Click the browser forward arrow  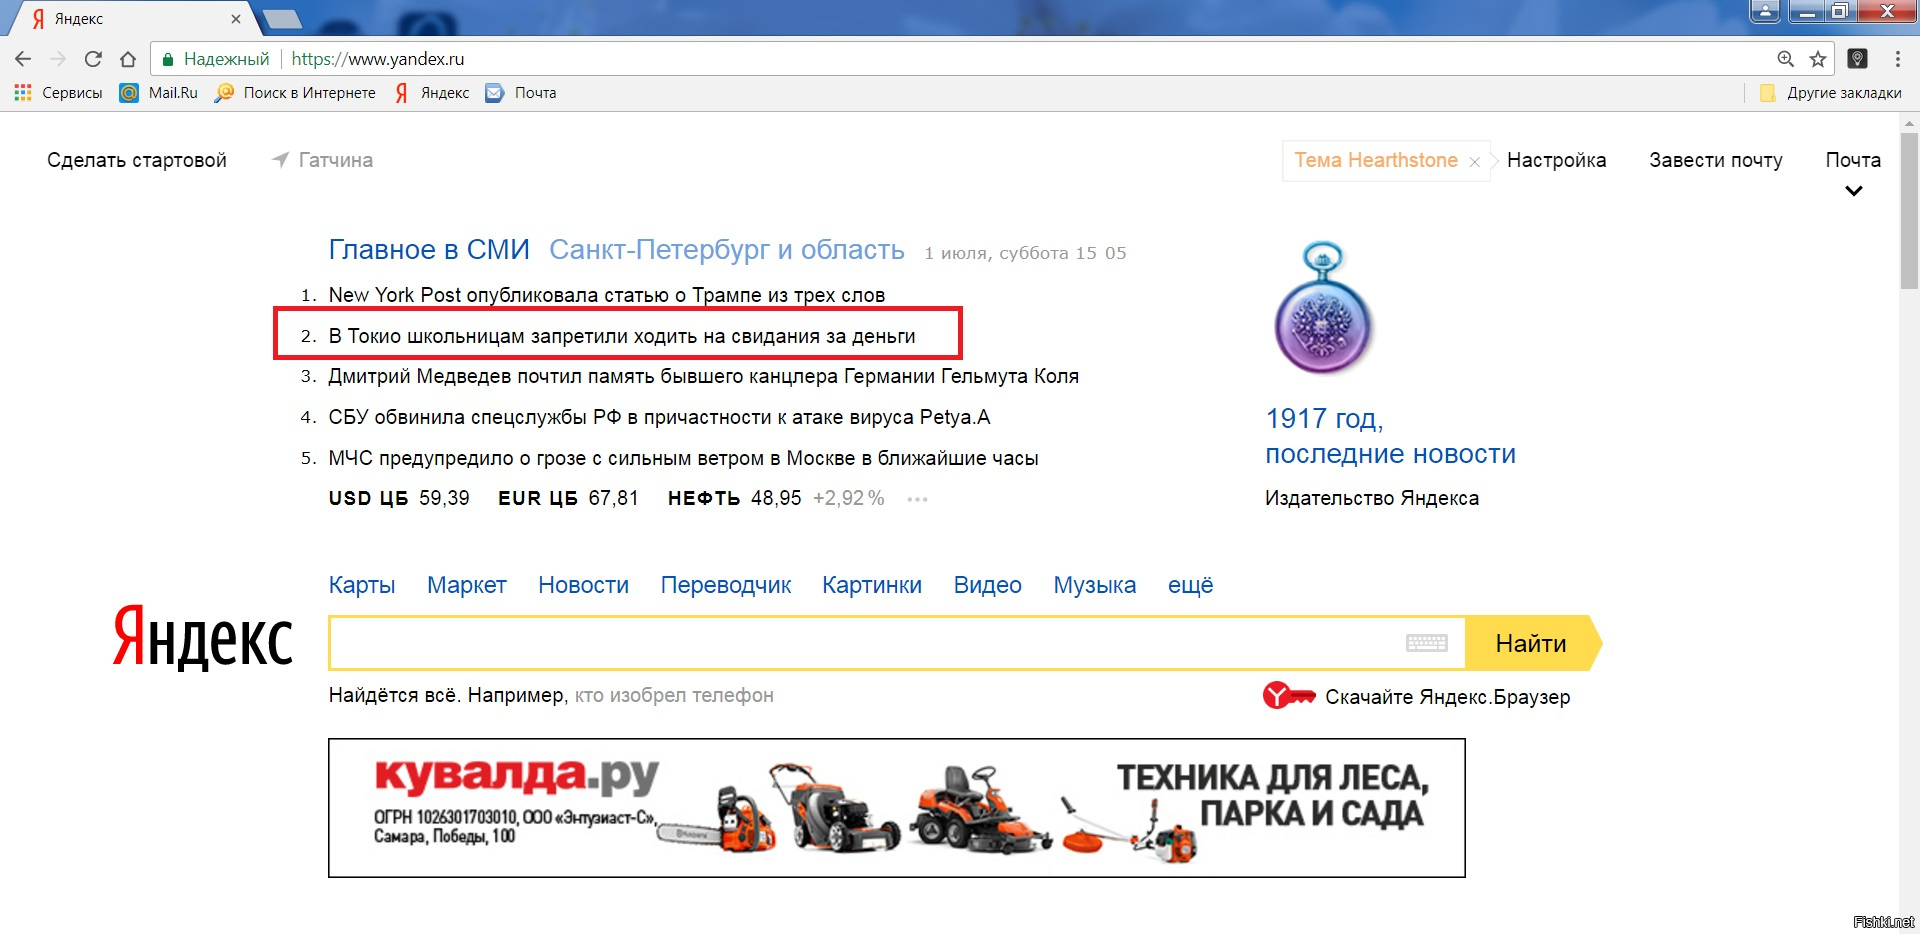[58, 59]
